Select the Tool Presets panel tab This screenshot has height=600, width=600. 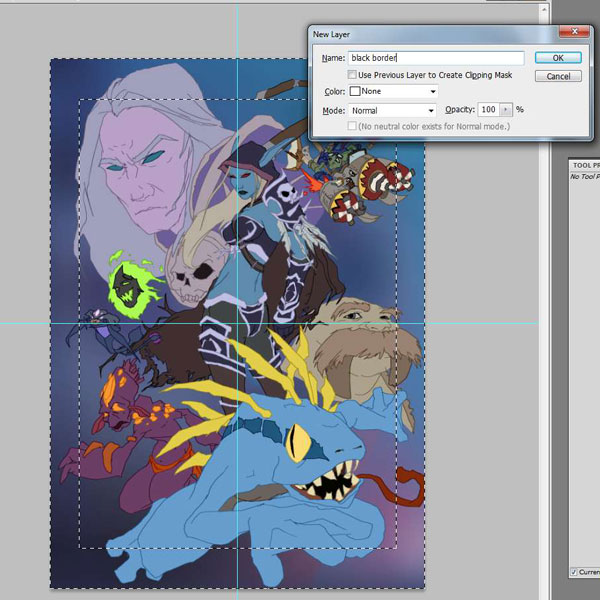coord(585,165)
